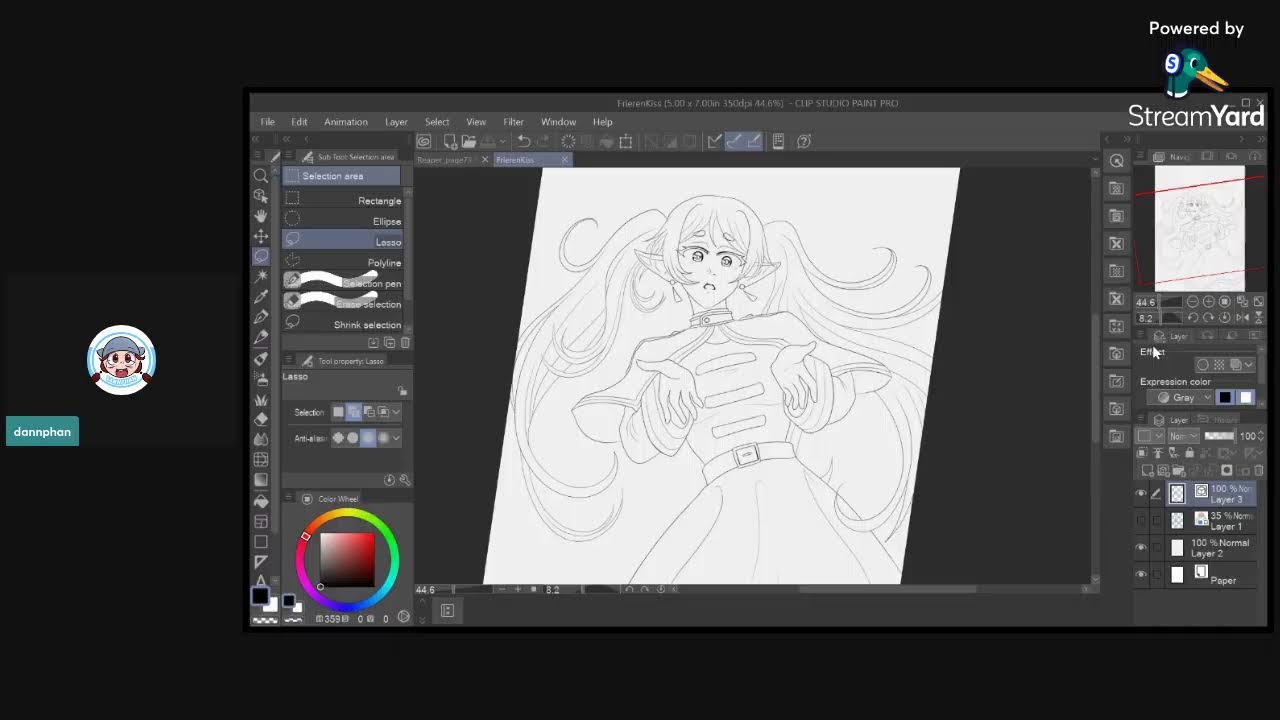Hide Layer 3 via eye icon
Viewport: 1280px width, 720px height.
point(1141,493)
